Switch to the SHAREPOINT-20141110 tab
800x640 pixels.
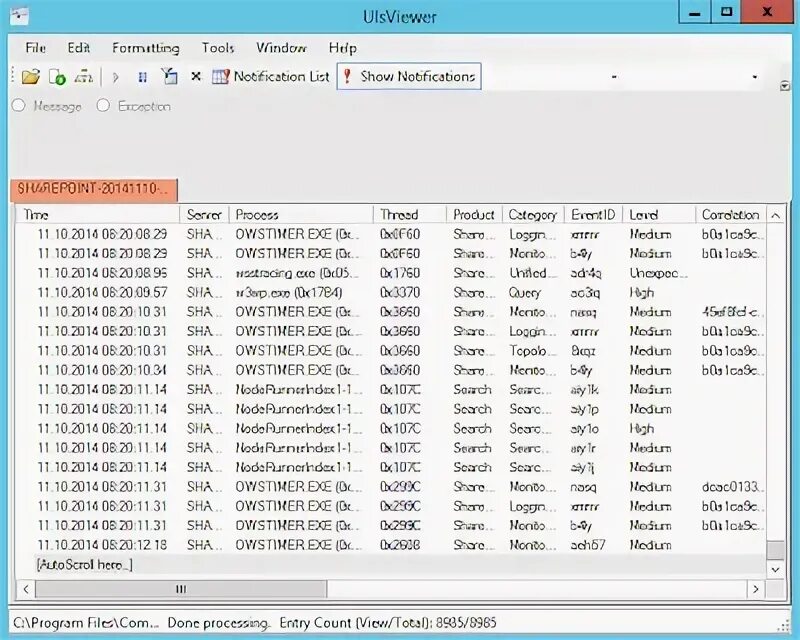[x=94, y=189]
